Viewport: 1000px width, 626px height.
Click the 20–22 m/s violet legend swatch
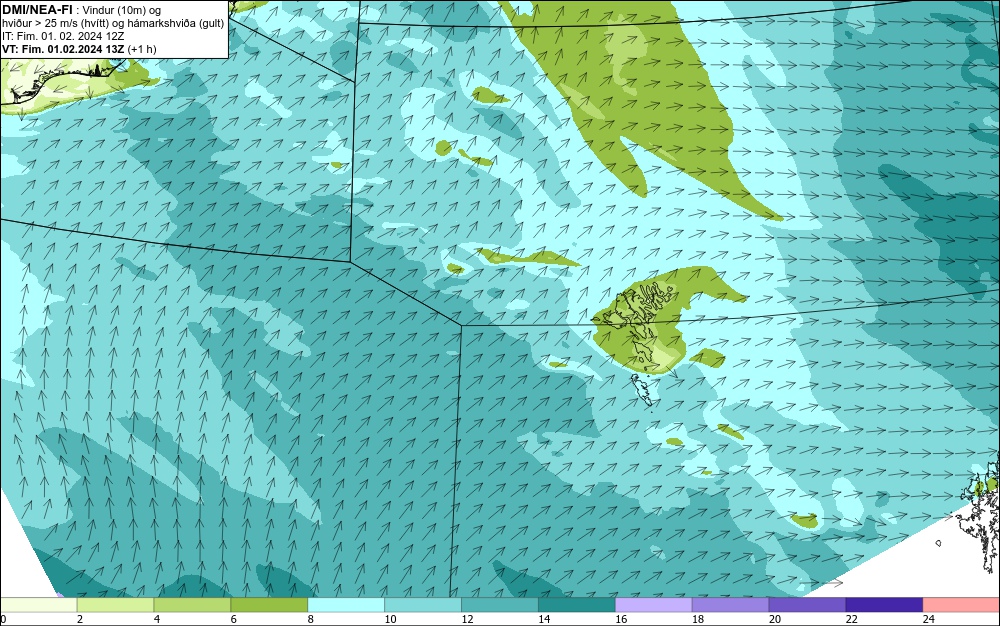pyautogui.click(x=807, y=604)
